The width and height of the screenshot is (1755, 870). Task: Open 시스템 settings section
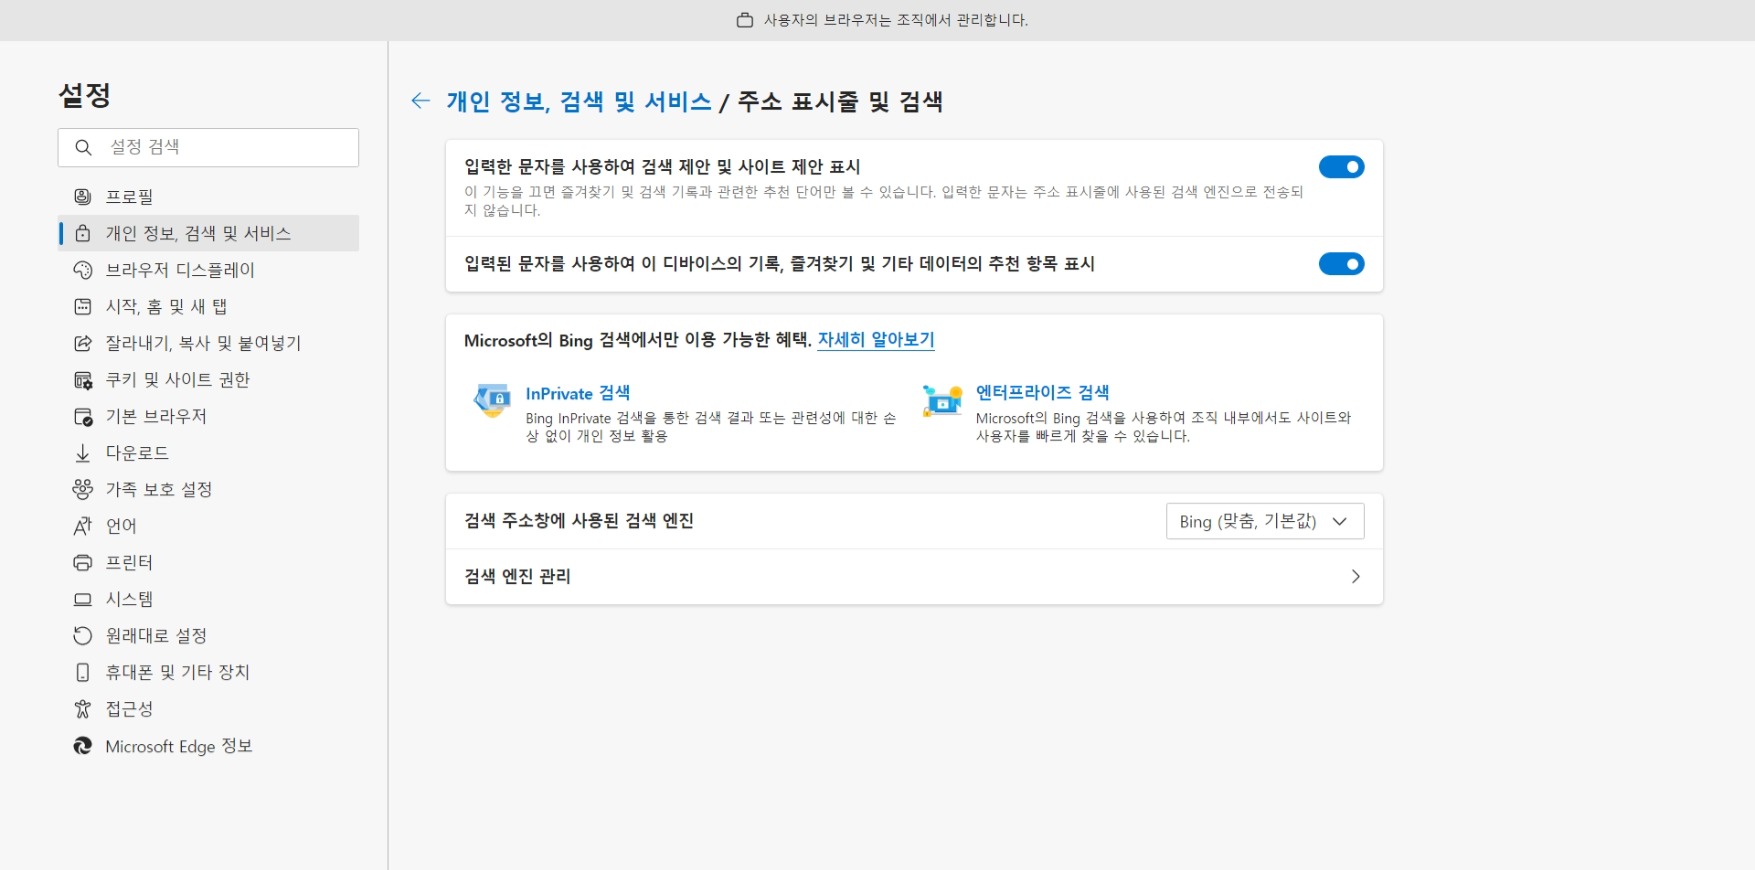[x=208, y=599]
